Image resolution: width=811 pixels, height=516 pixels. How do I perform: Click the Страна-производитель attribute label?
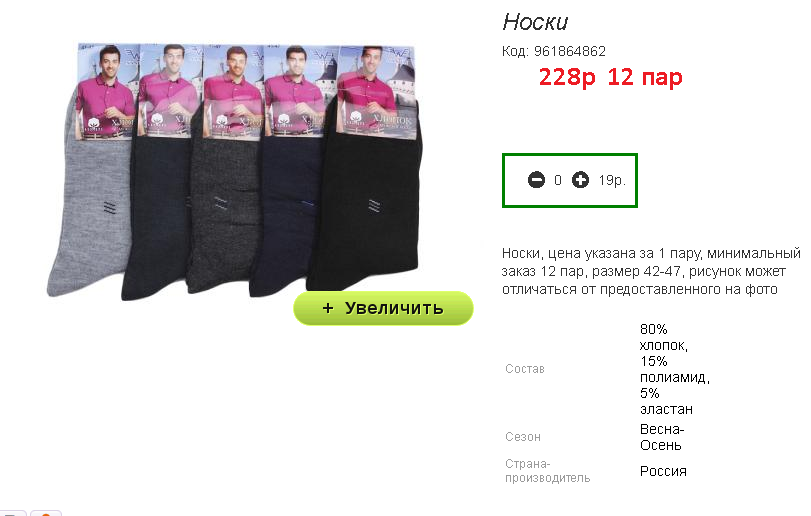click(547, 471)
